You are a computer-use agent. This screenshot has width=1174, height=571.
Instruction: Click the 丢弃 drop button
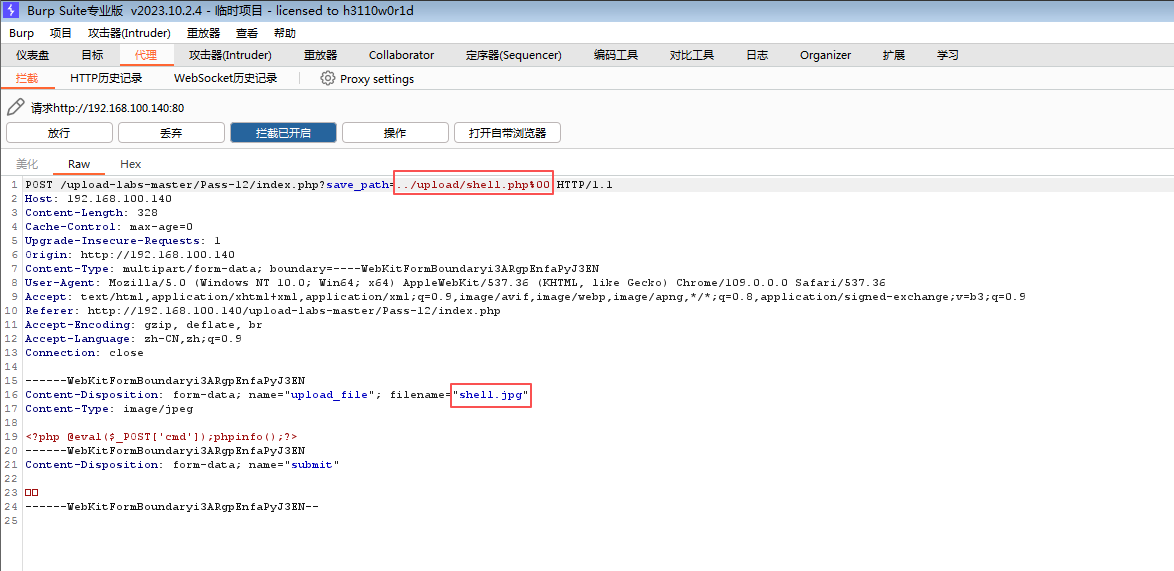(171, 132)
